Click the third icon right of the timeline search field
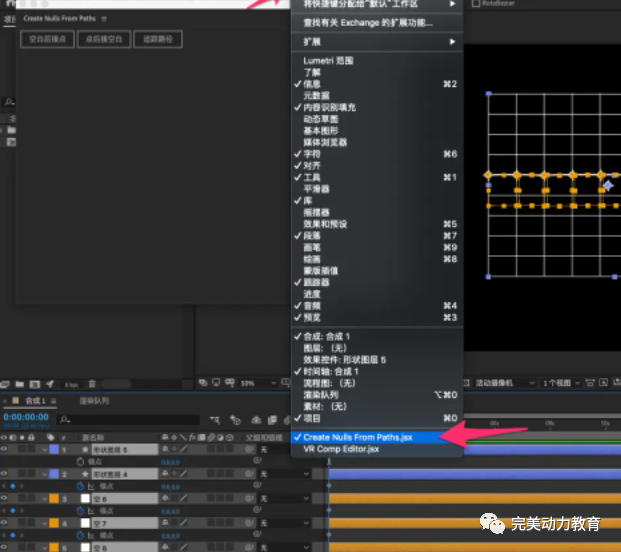 coord(256,420)
